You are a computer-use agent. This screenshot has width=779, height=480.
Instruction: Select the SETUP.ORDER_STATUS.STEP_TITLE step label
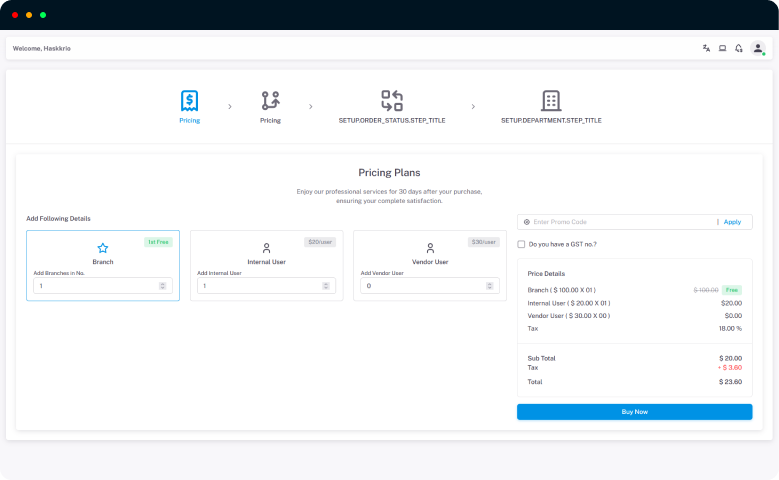392,120
